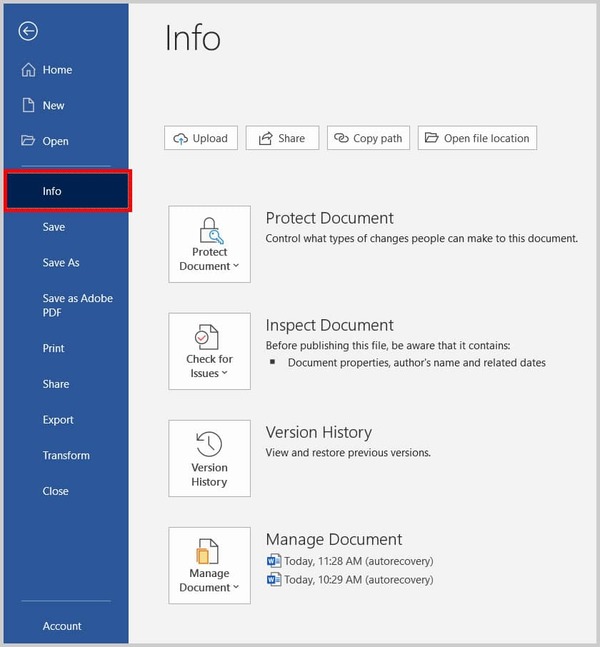600x647 pixels.
Task: Select New in the sidebar
Action: click(x=66, y=105)
